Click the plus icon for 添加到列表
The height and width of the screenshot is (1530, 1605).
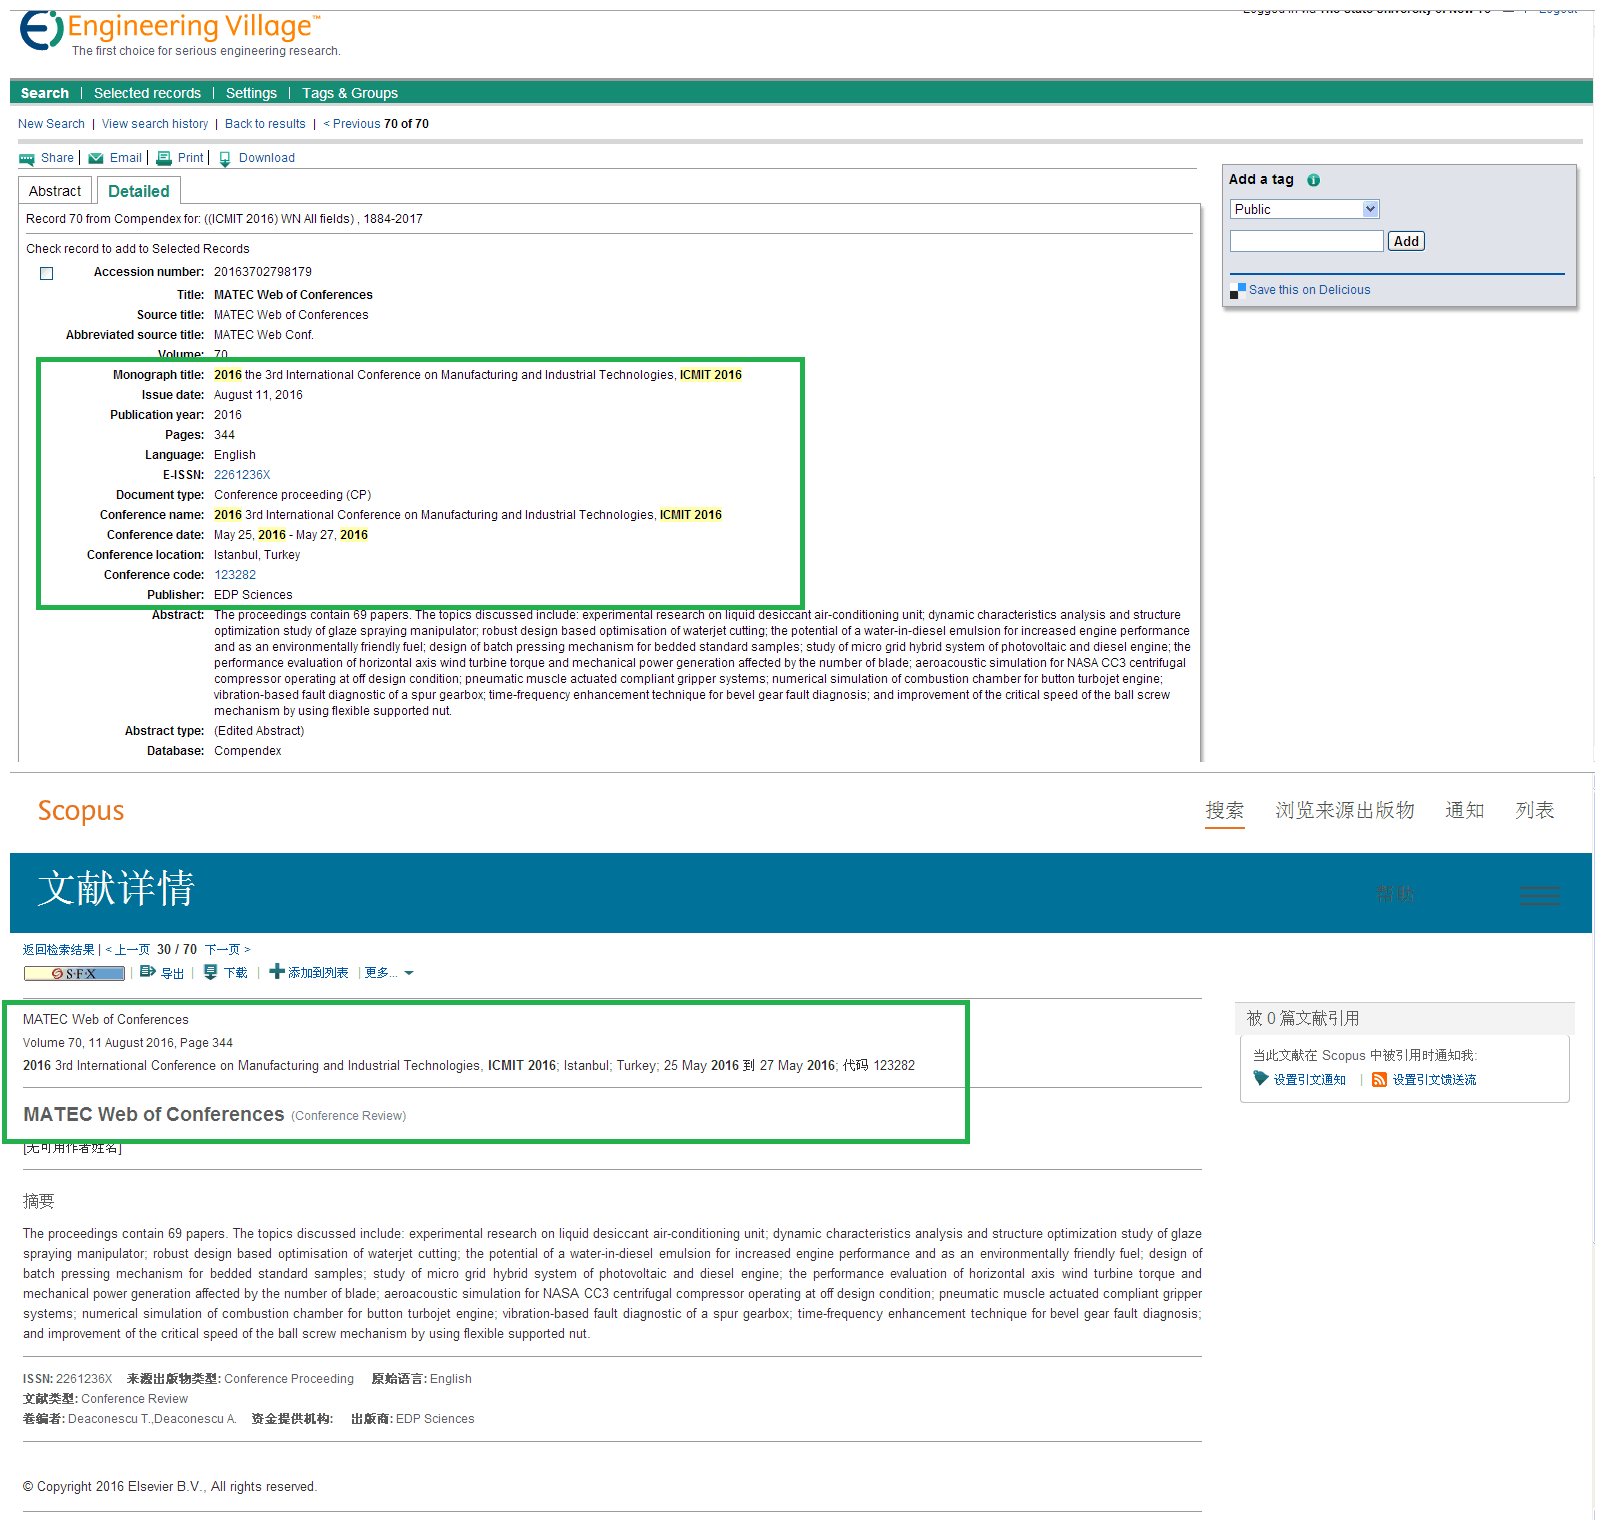click(277, 971)
